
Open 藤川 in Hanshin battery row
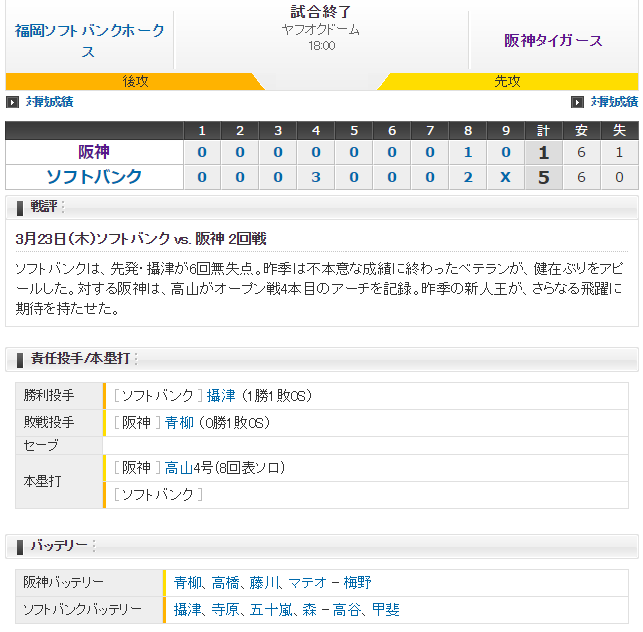[263, 582]
